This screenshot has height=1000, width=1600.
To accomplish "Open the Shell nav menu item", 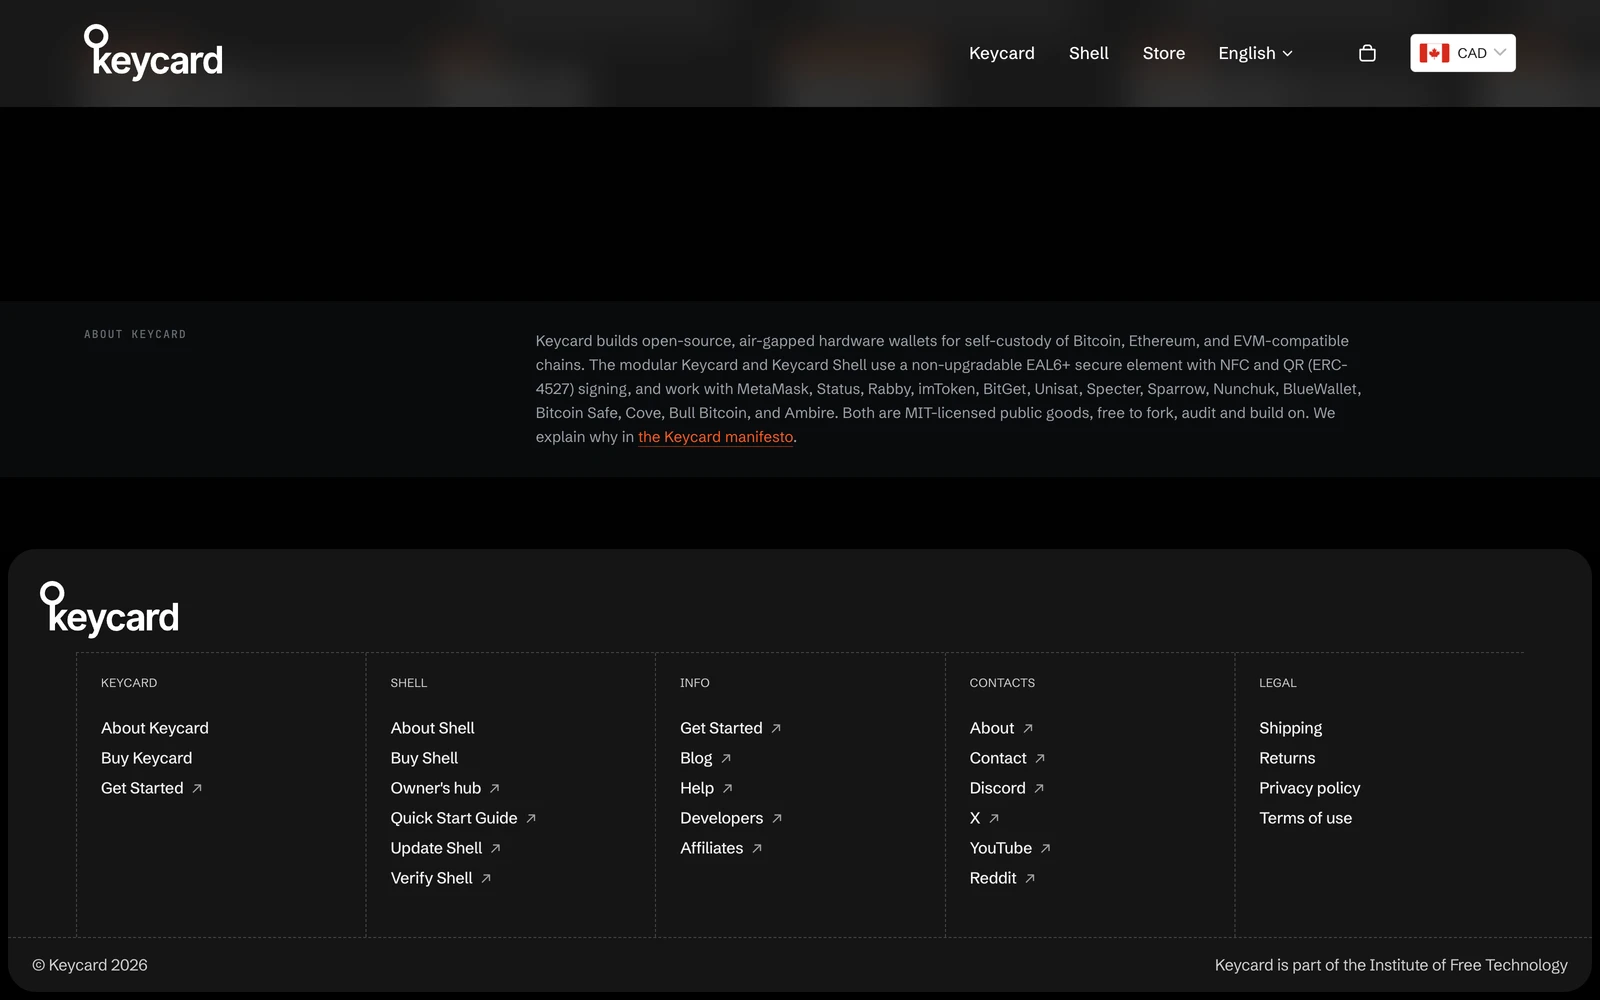I will (x=1089, y=53).
